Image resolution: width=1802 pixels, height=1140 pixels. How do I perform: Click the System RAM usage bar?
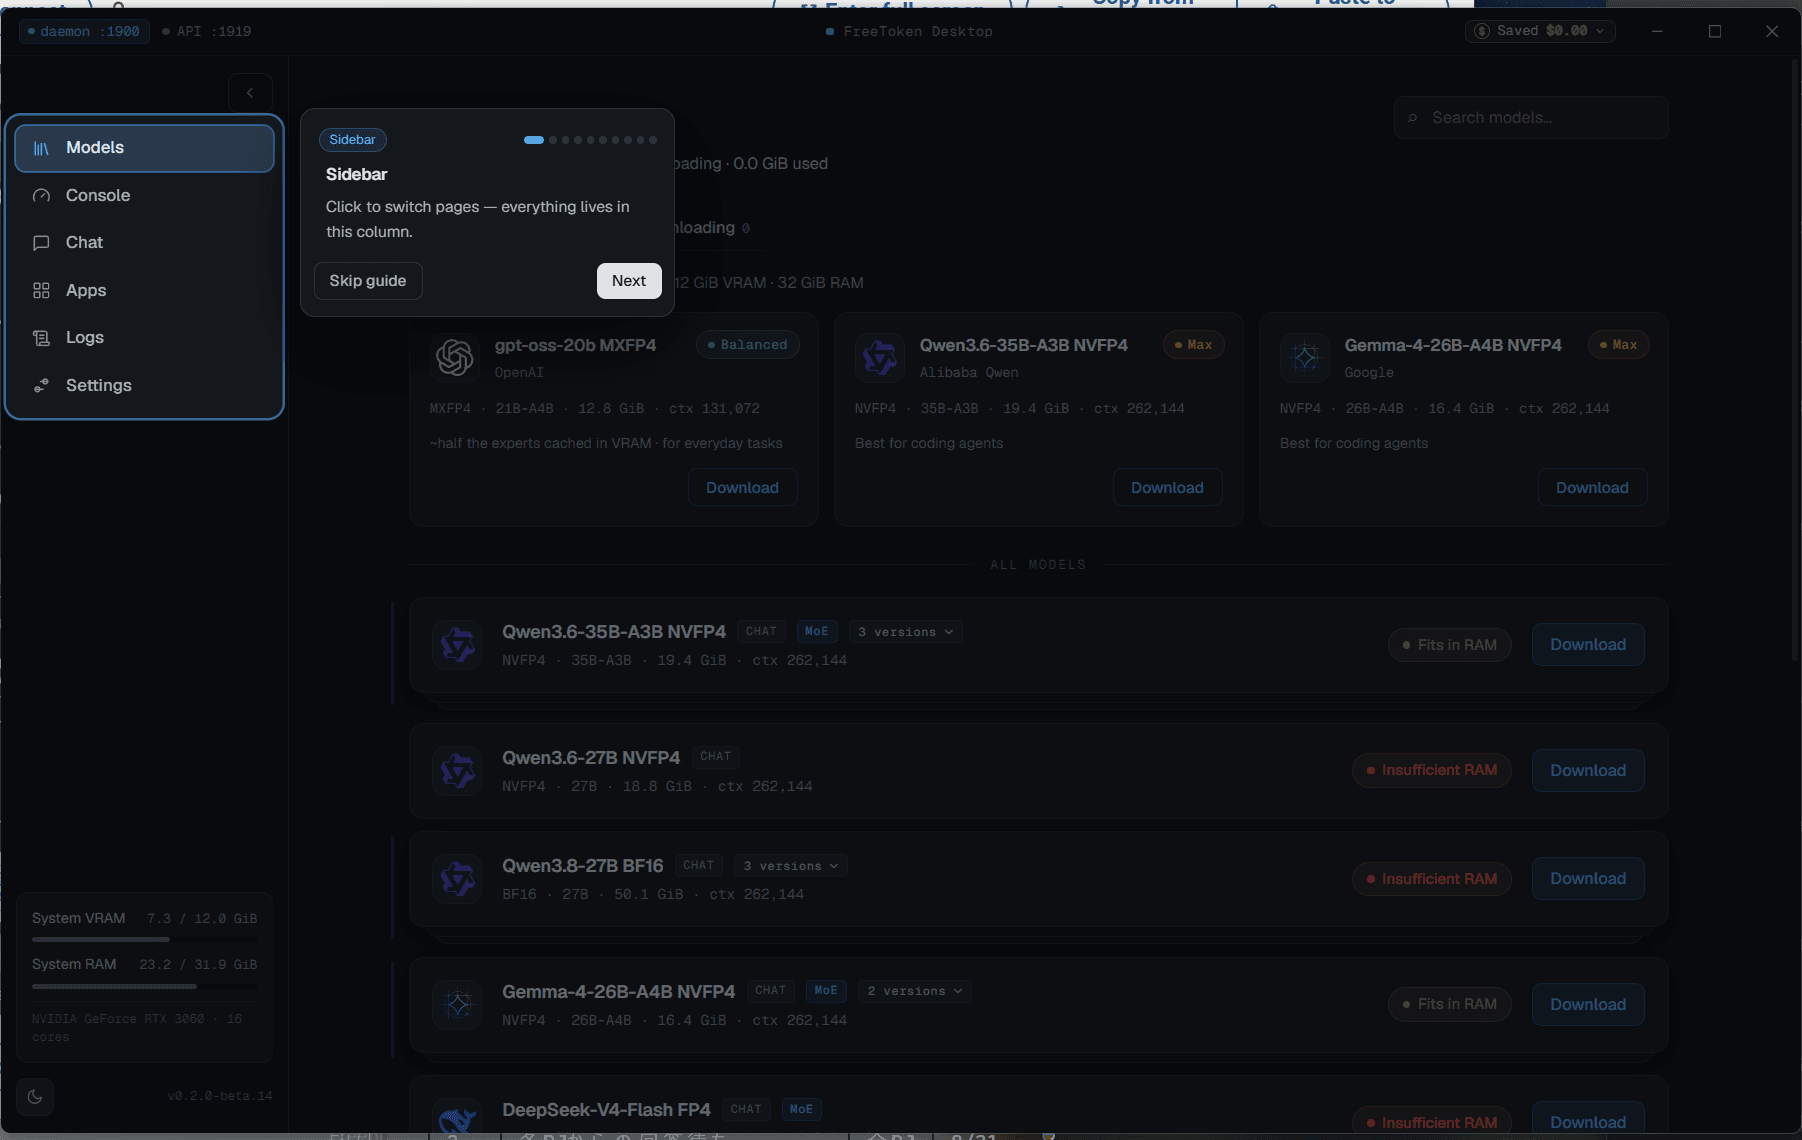click(x=145, y=987)
